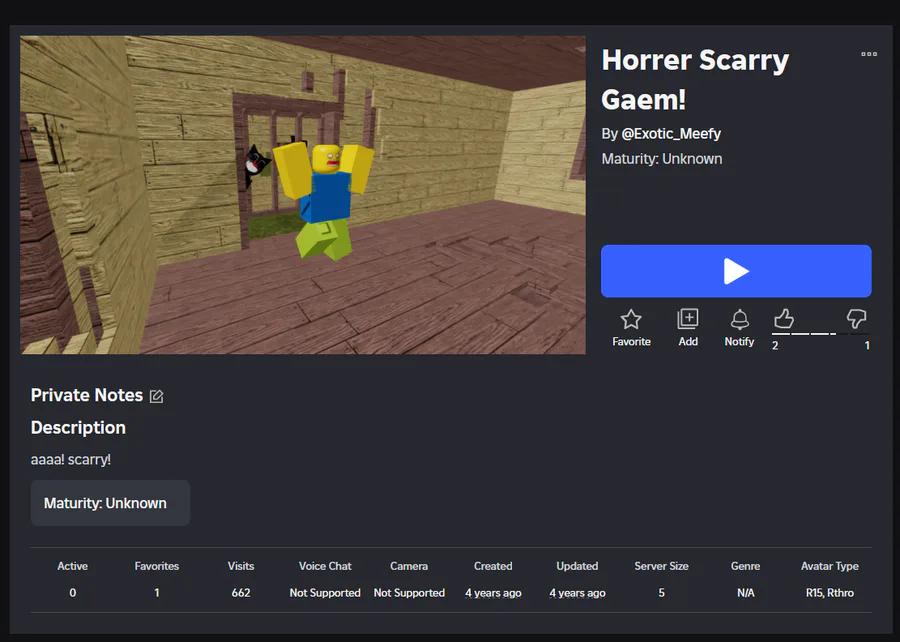The image size is (900, 642).
Task: Click the Maturity: Unknown box under description
Action: 110,503
